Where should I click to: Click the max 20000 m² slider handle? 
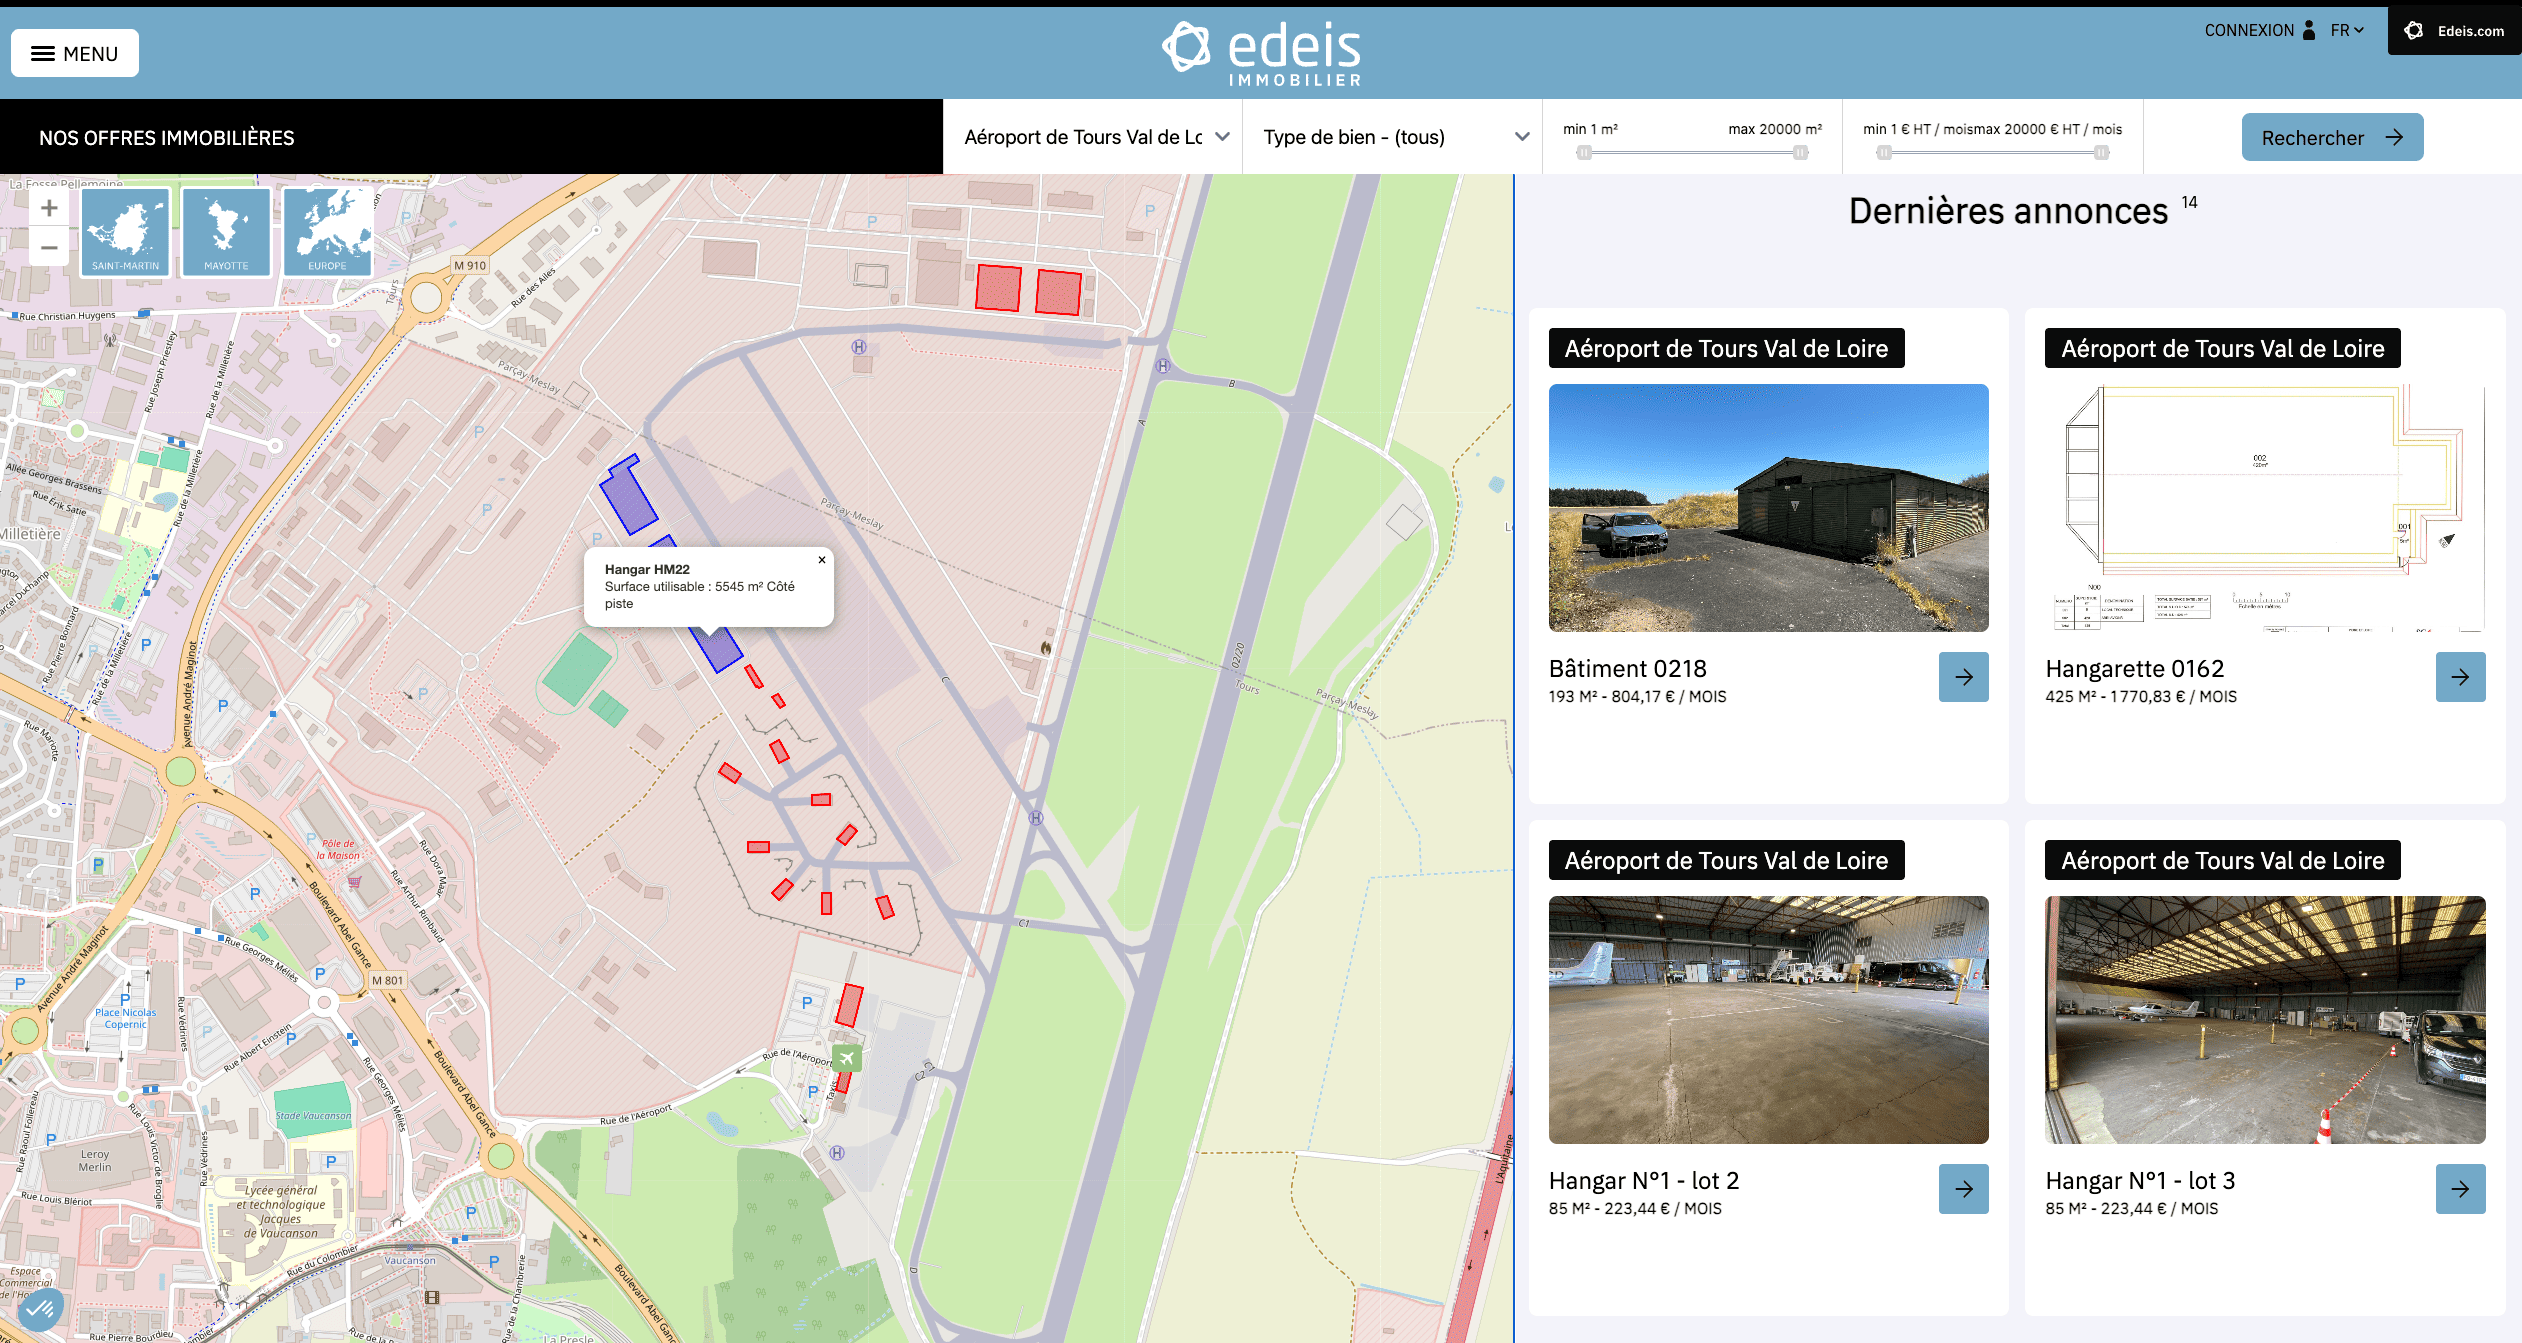tap(1800, 152)
